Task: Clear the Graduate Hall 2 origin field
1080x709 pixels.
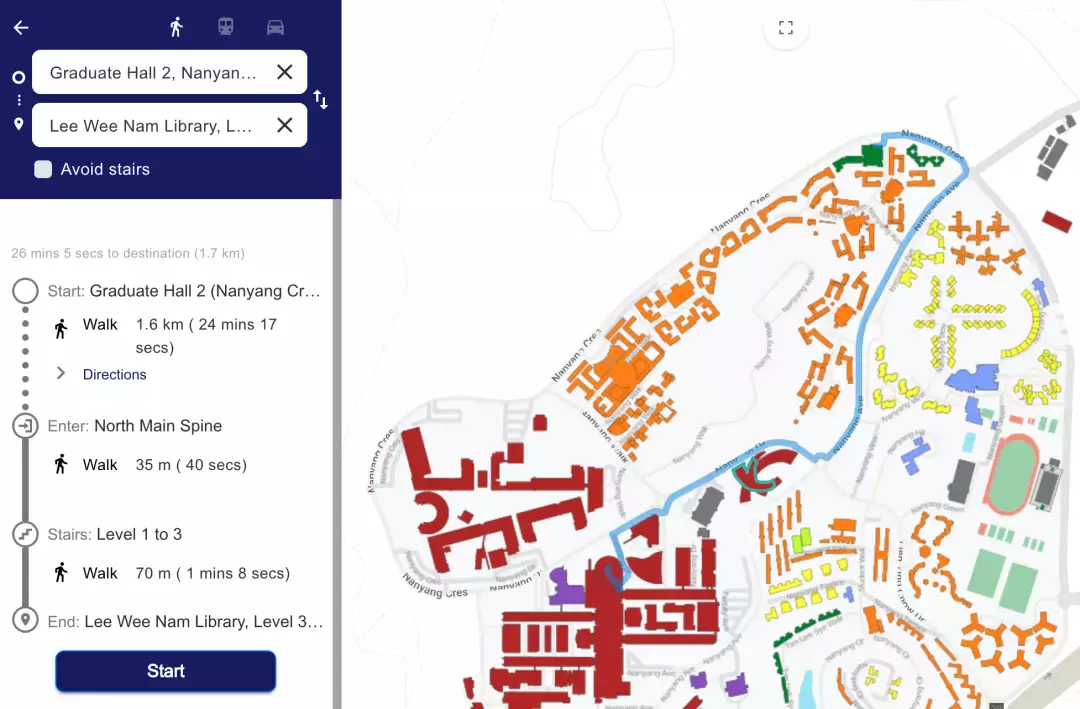Action: pos(285,72)
